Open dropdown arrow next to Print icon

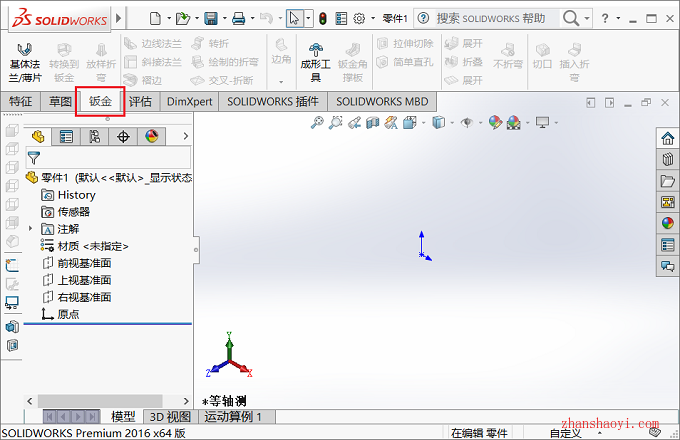click(x=252, y=18)
